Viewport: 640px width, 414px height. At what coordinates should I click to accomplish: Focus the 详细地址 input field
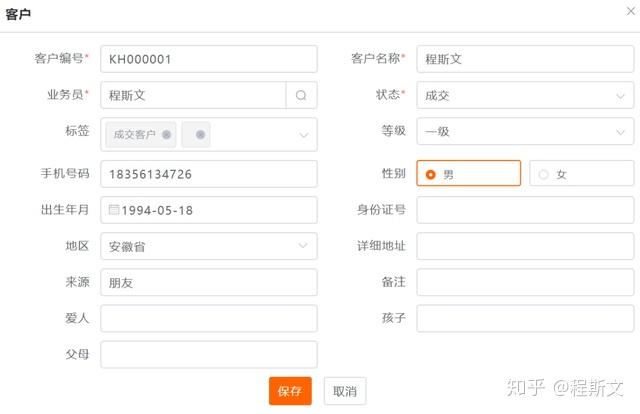(x=525, y=246)
